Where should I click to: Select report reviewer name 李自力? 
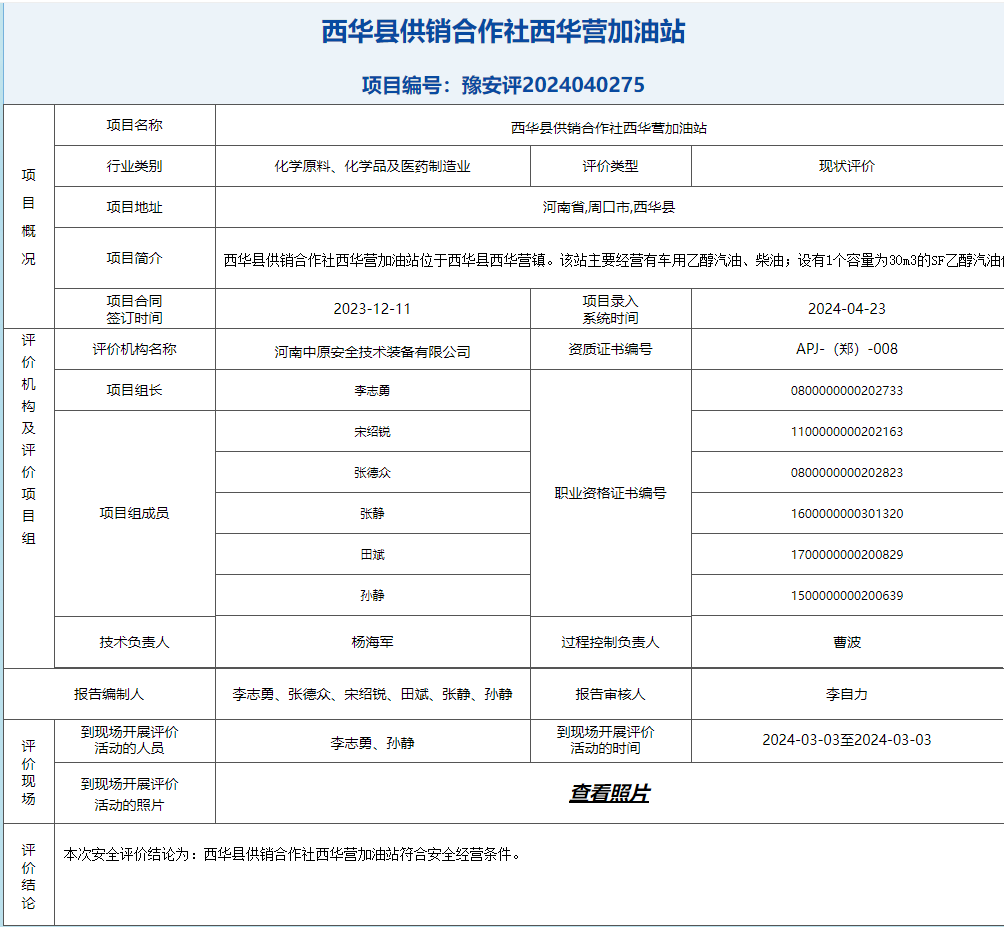(847, 694)
